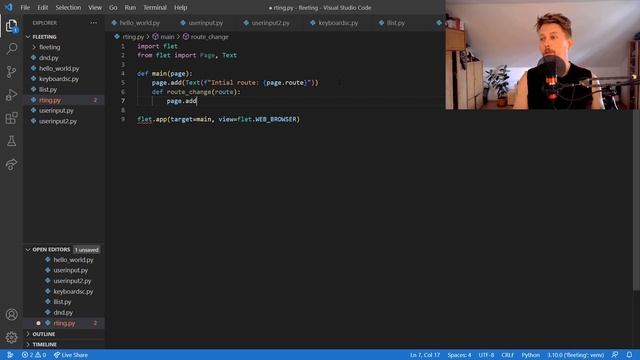Open the Testing flask view
Viewport: 640px width, 360px height.
point(11,141)
